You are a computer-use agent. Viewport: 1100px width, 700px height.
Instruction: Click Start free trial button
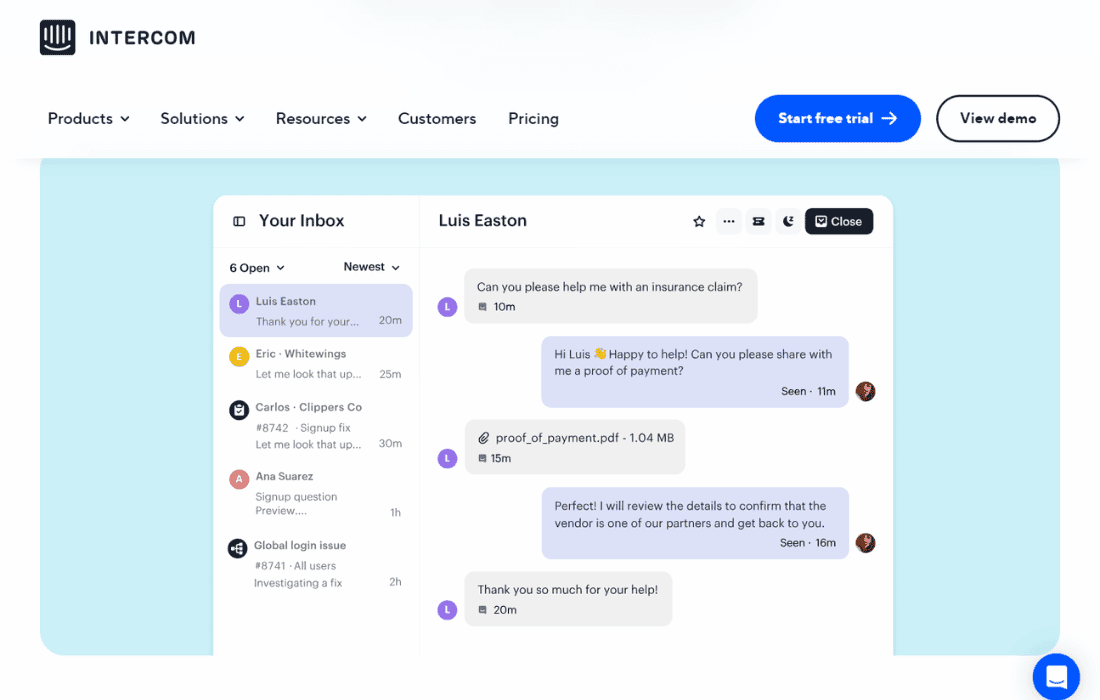click(x=838, y=119)
